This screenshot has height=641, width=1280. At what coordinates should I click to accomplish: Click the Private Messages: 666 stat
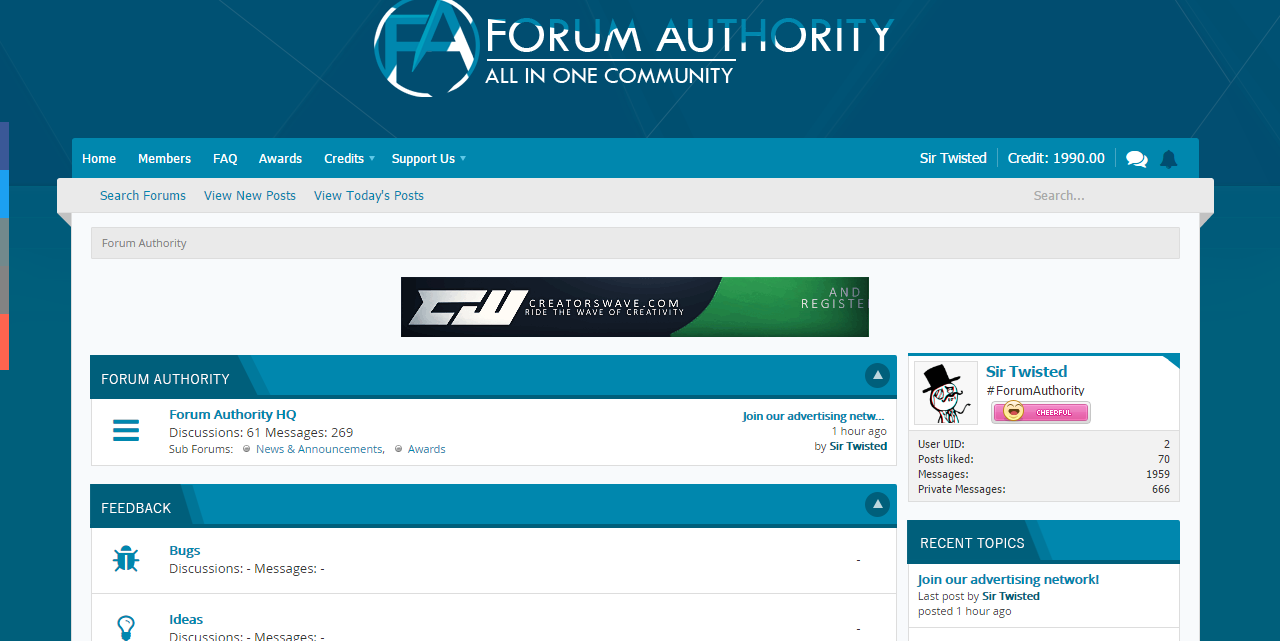(x=1044, y=489)
